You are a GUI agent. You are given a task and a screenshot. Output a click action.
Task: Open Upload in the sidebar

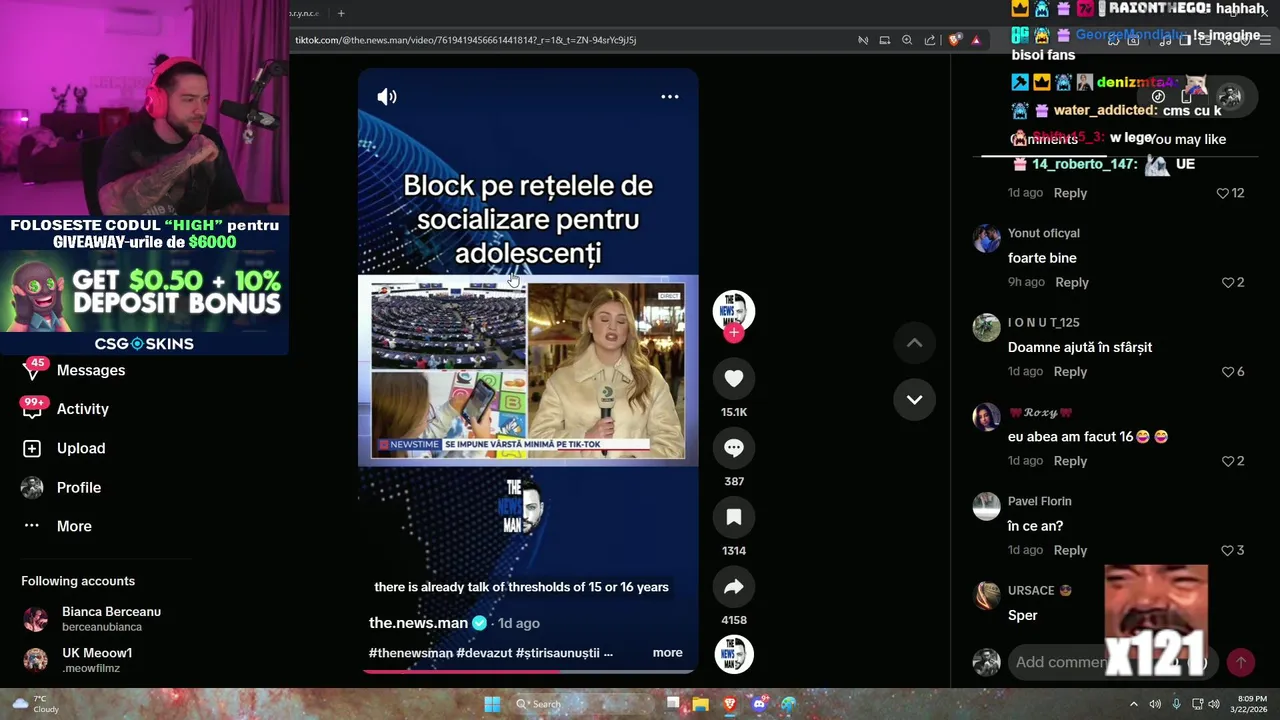click(81, 448)
